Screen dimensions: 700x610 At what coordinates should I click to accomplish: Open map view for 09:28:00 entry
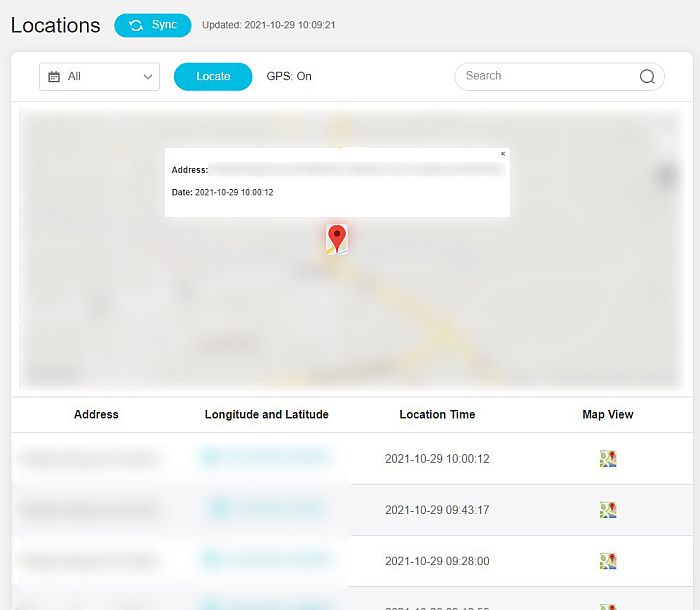tap(608, 561)
